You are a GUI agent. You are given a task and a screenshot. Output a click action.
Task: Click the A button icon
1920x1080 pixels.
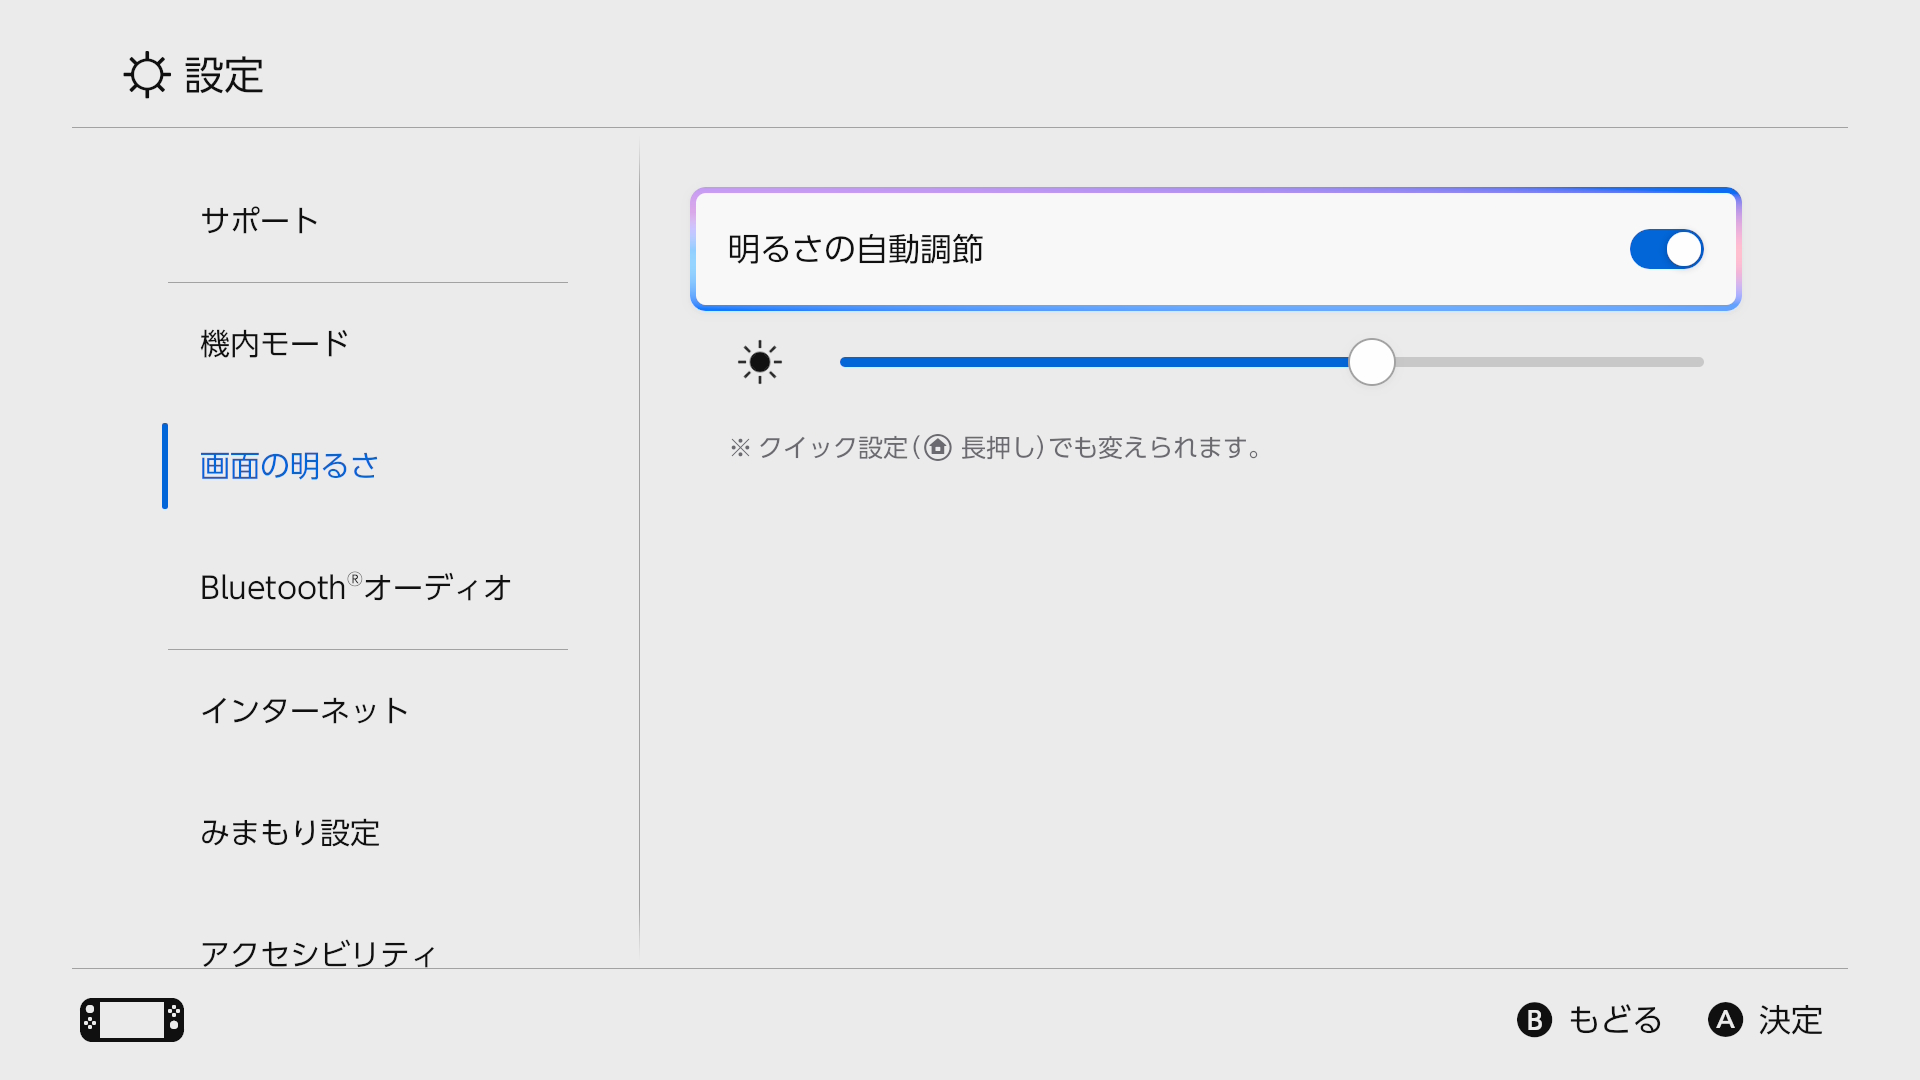click(x=1725, y=1020)
